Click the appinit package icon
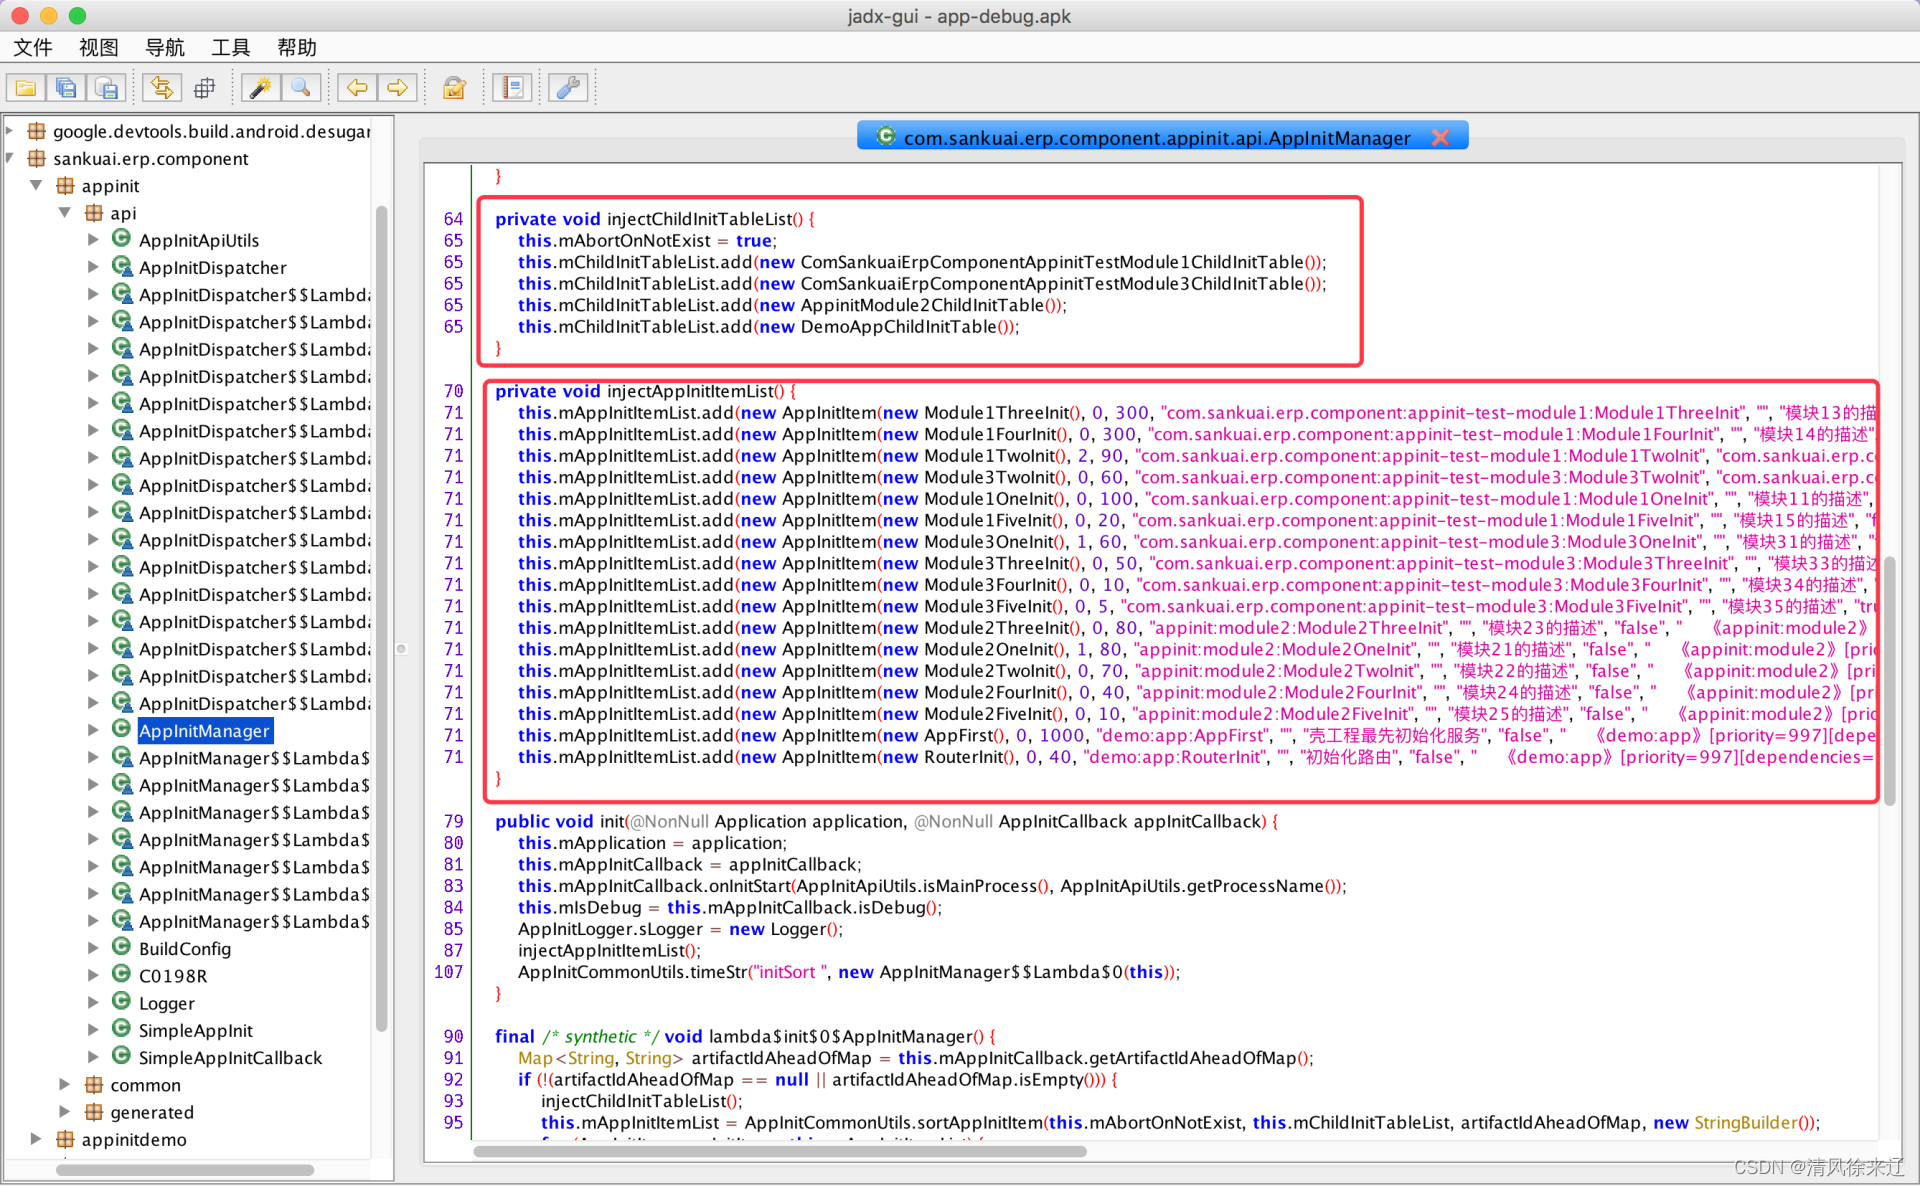This screenshot has width=1920, height=1186. coord(66,185)
